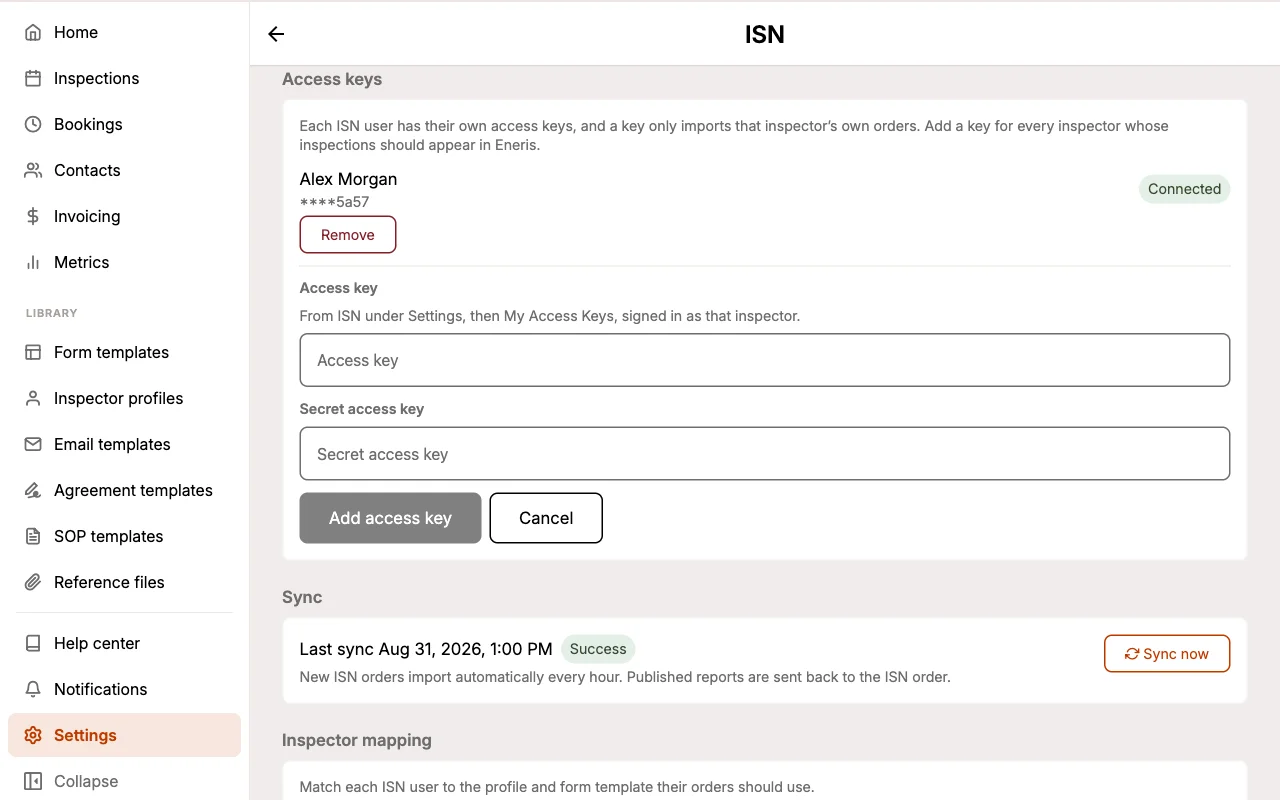Click the Help center book icon
This screenshot has width=1280, height=800.
[33, 643]
